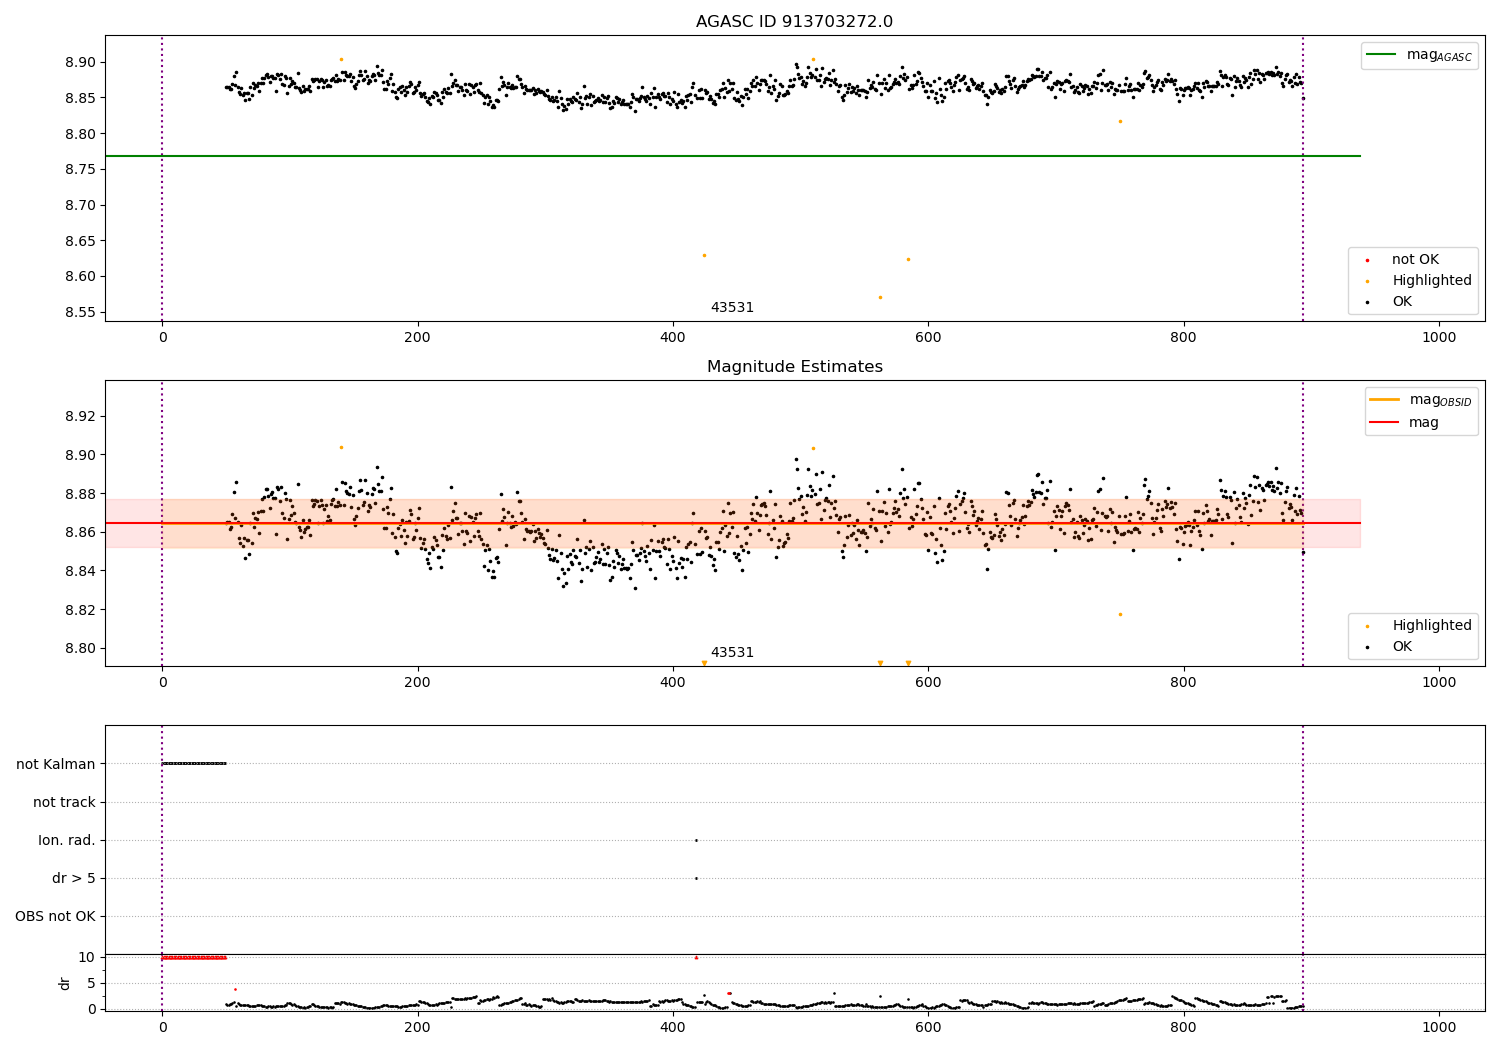Click the '8.65' y-axis tick label
The width and height of the screenshot is (1500, 1050).
[80, 241]
